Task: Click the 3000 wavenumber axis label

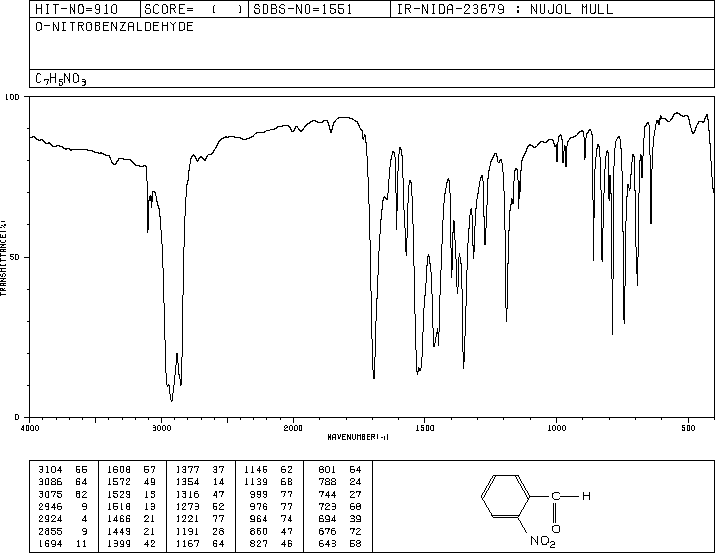Action: coord(161,428)
